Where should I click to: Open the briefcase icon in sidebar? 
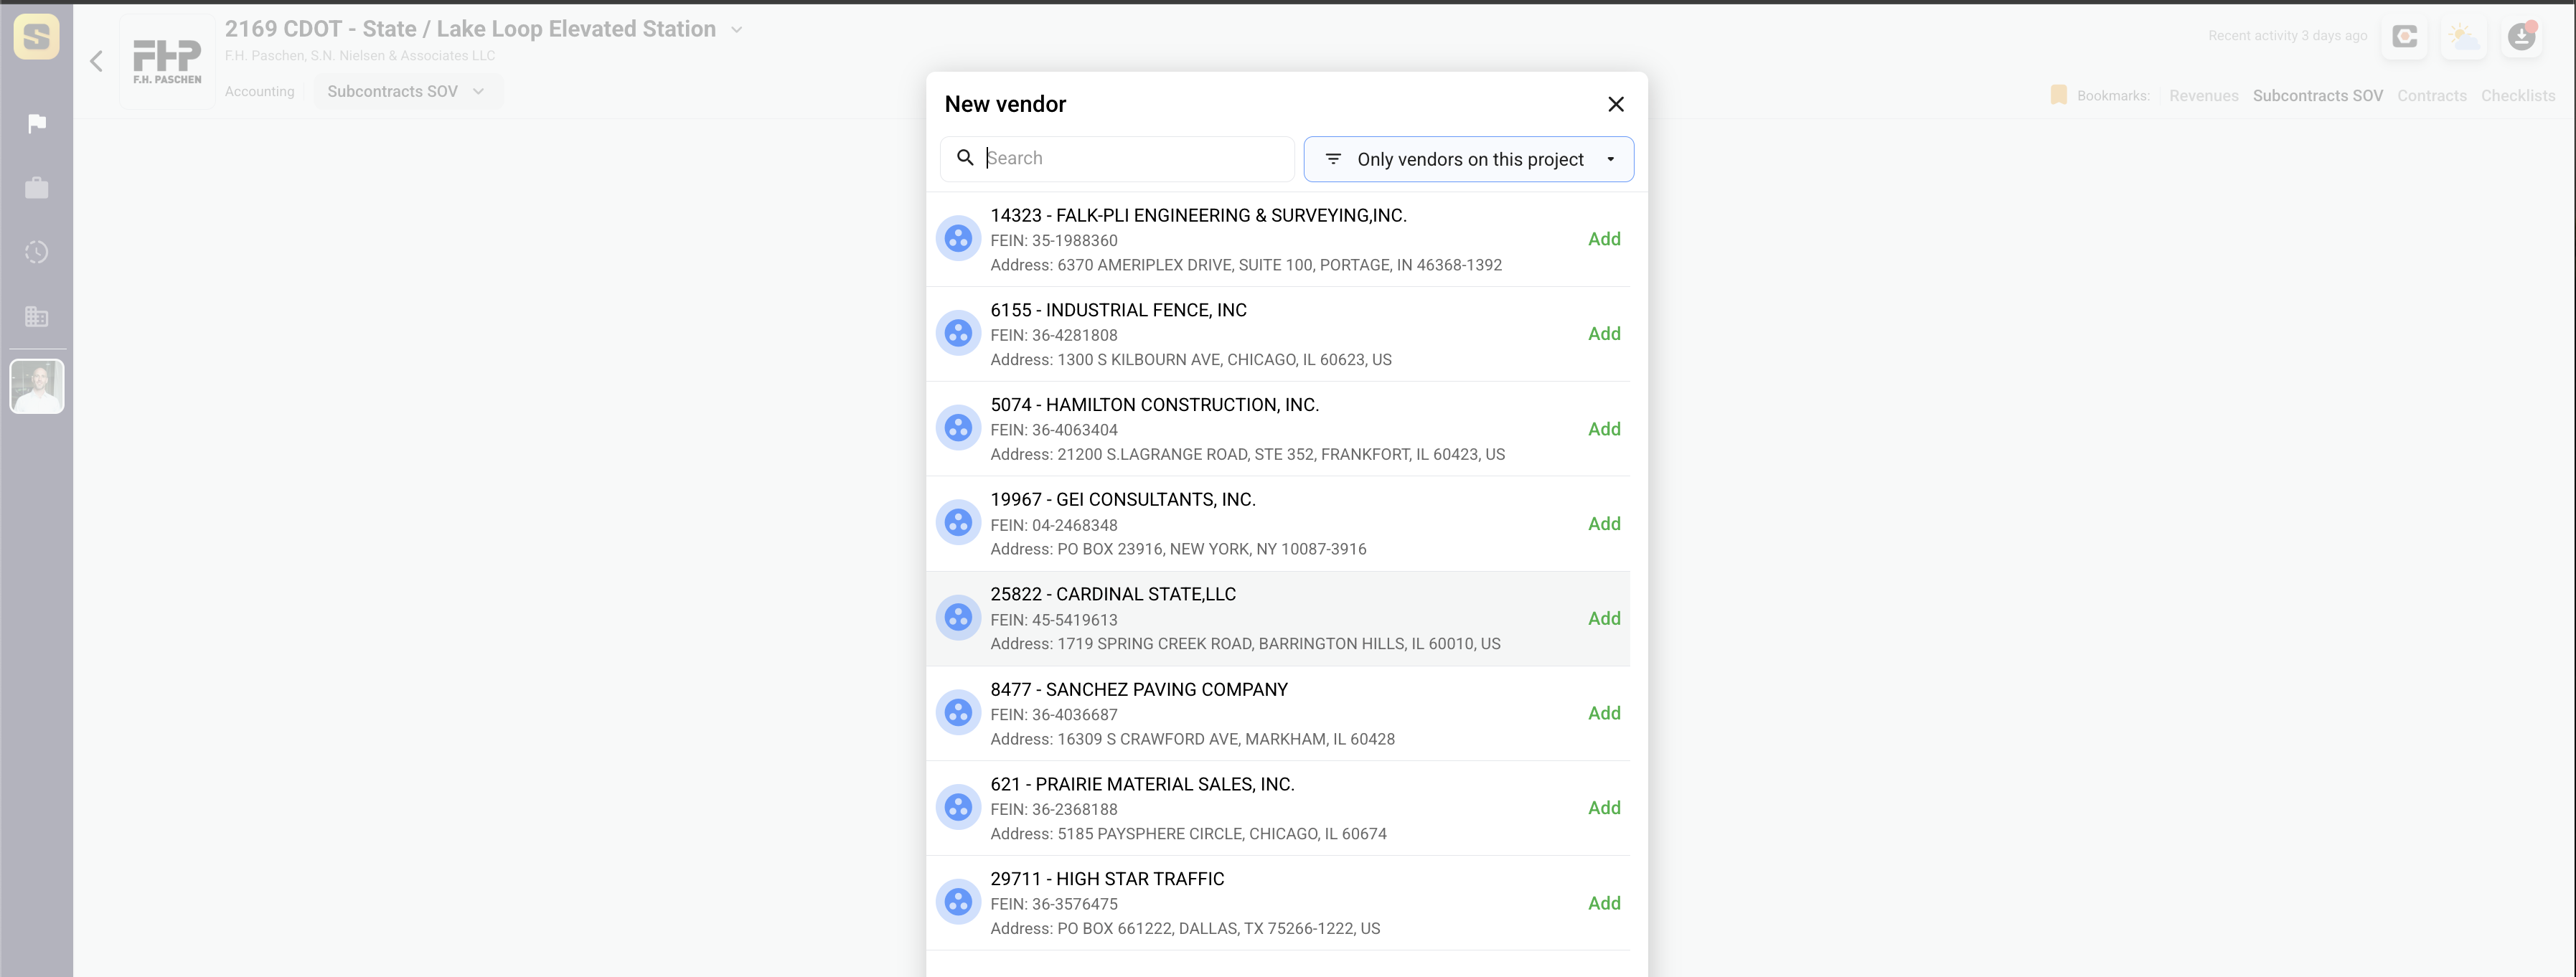click(37, 188)
